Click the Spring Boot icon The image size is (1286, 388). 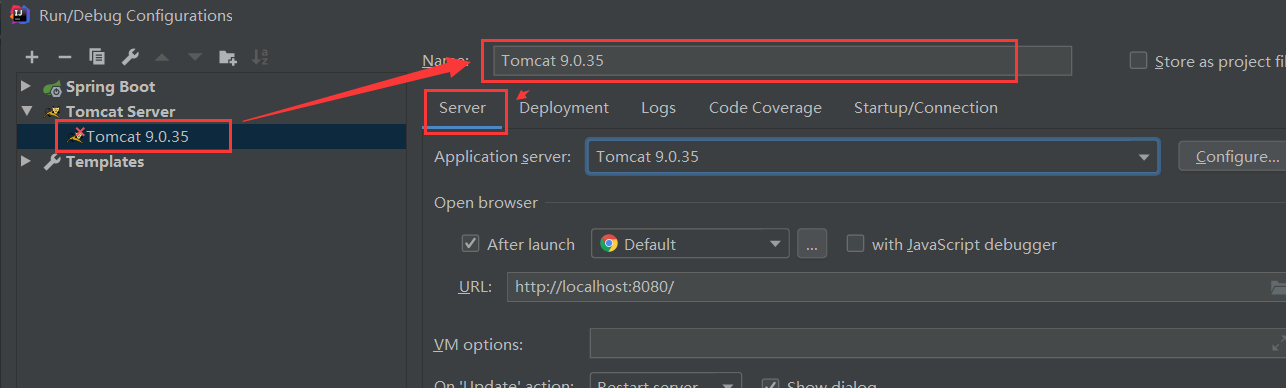[x=52, y=87]
